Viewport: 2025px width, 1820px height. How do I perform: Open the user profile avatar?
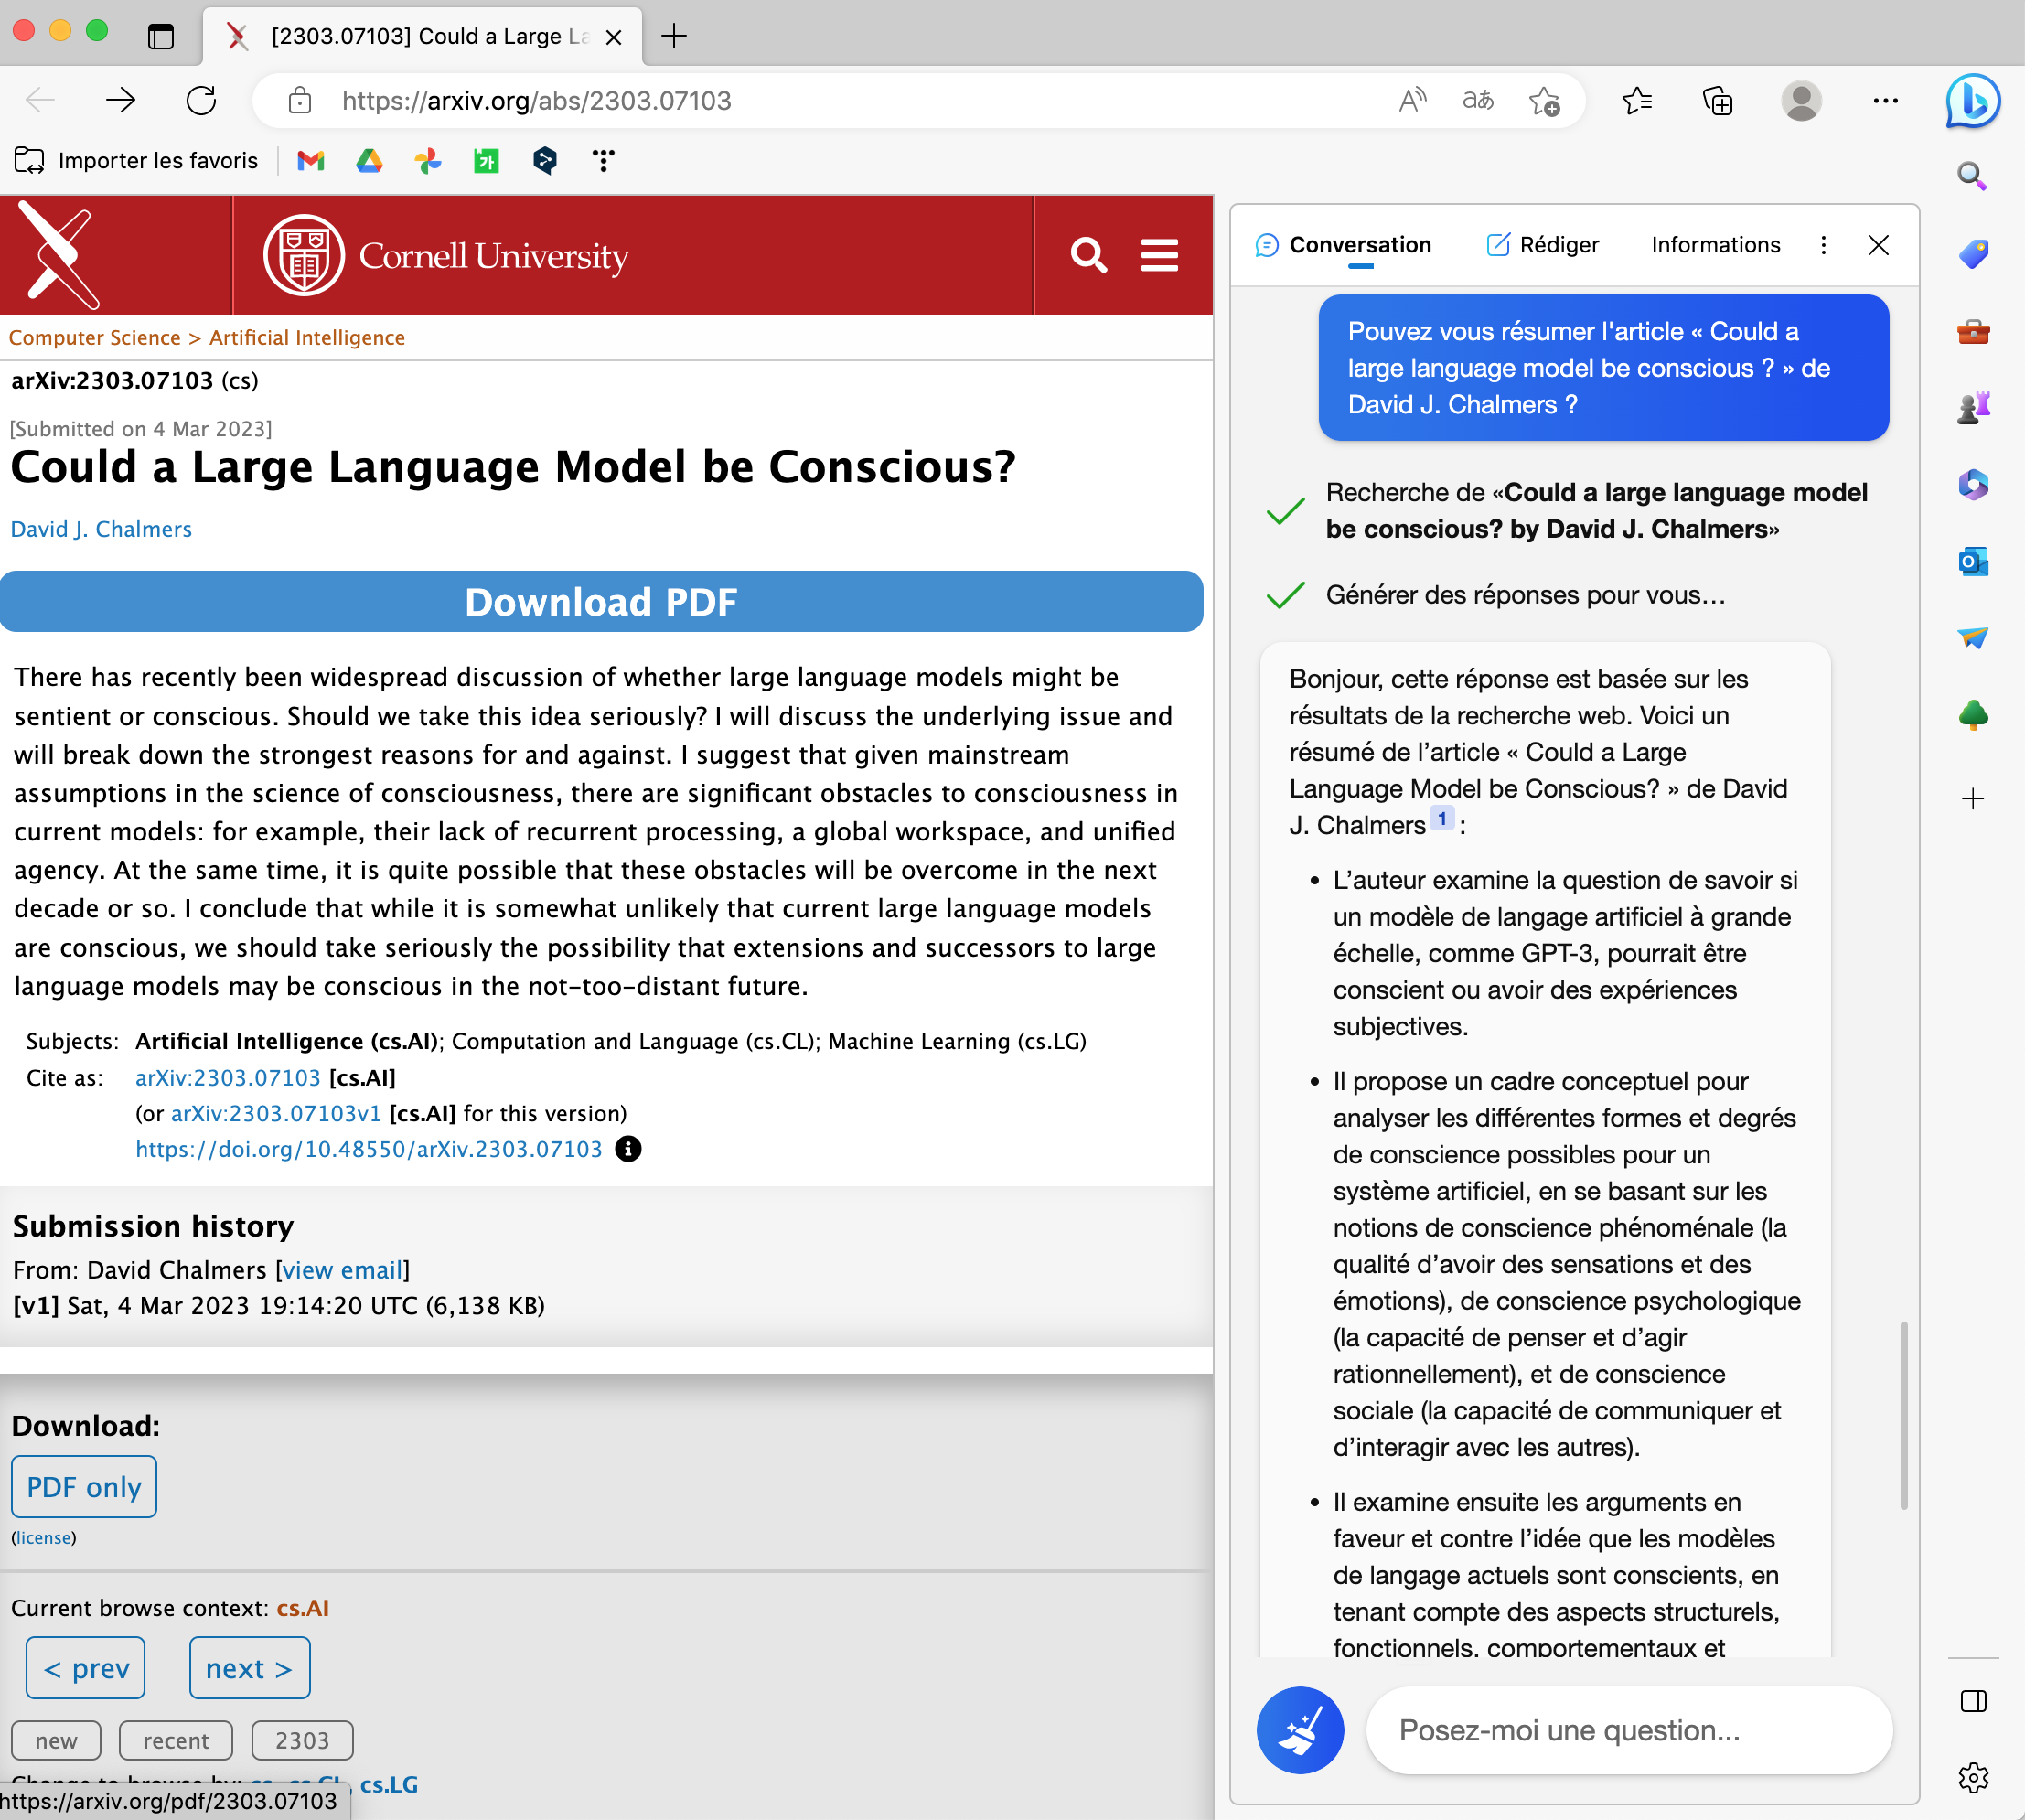pos(1801,100)
